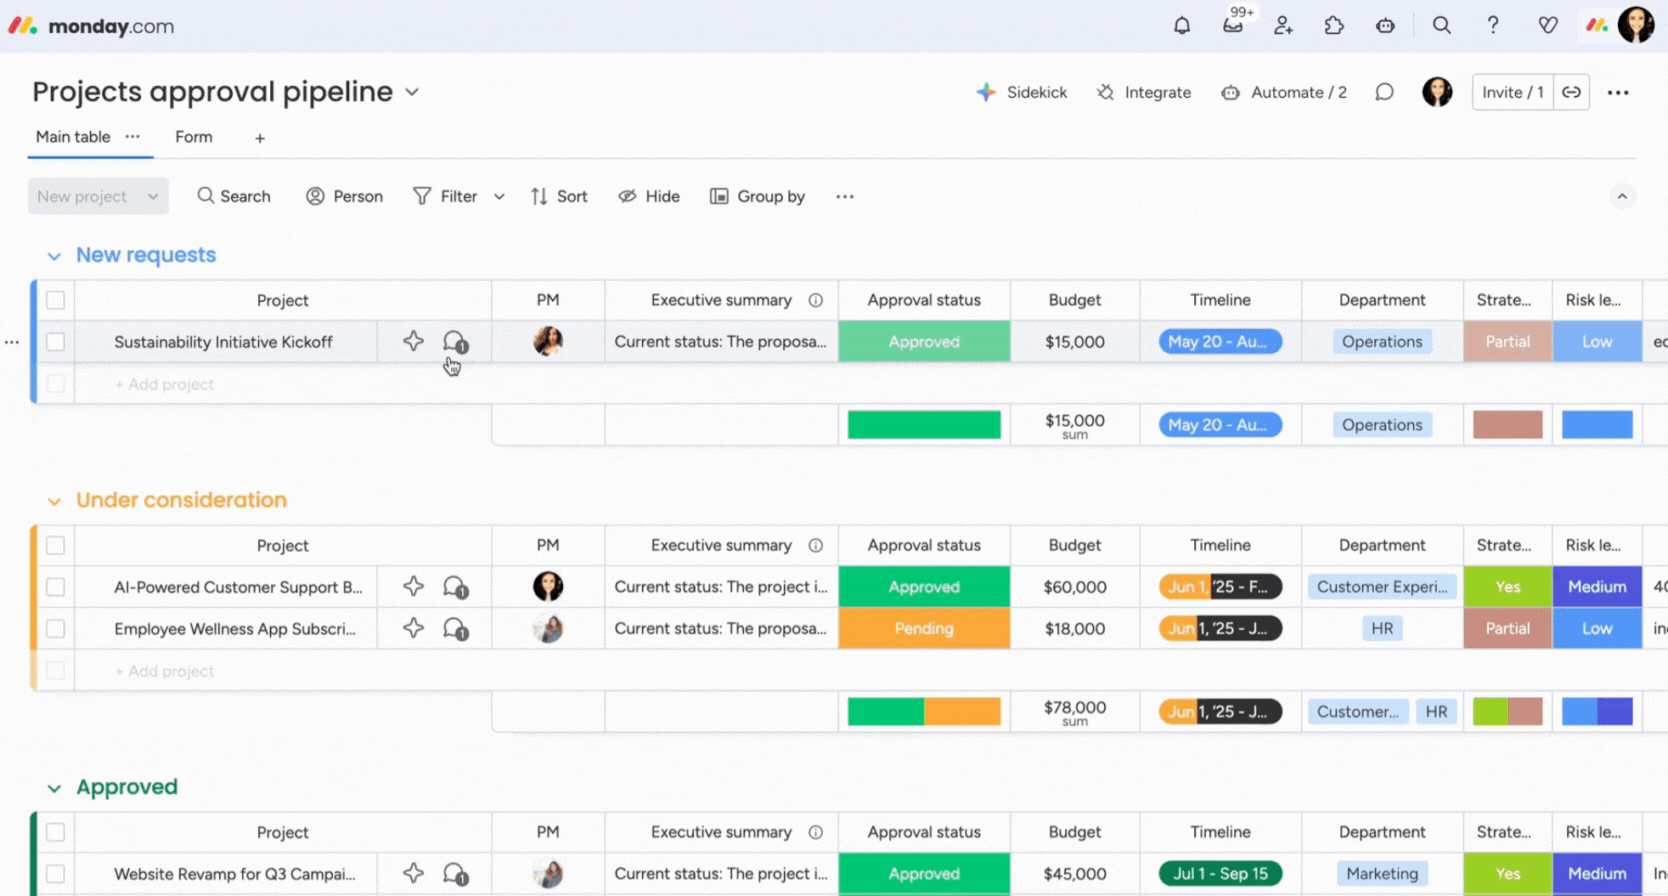Open the Hide columns option
The height and width of the screenshot is (896, 1668).
[649, 196]
